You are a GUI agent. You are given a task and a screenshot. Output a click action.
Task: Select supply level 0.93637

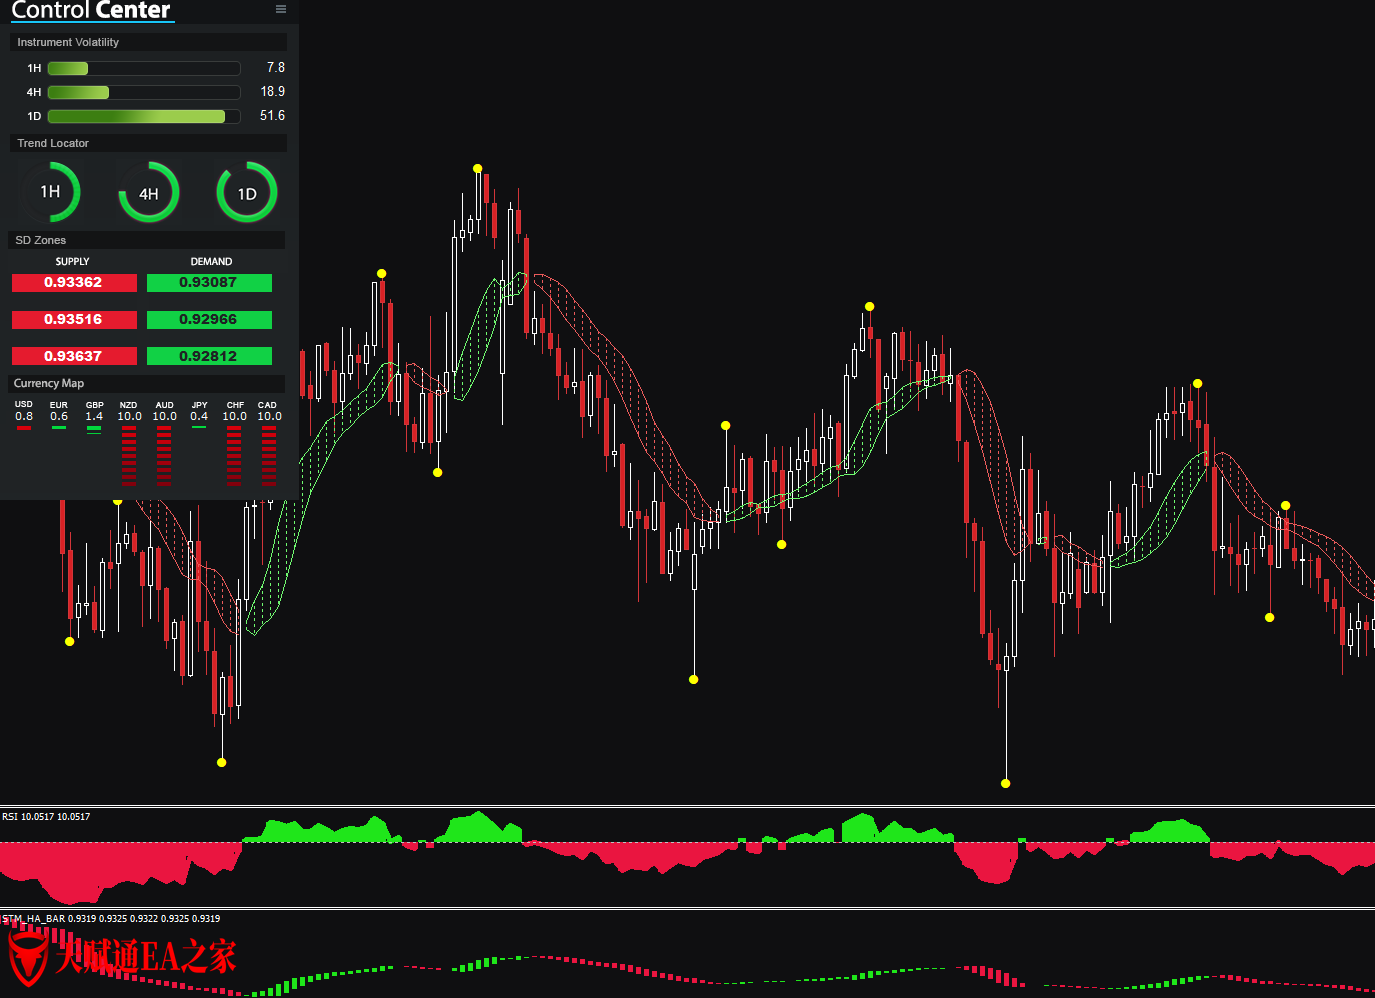point(74,356)
